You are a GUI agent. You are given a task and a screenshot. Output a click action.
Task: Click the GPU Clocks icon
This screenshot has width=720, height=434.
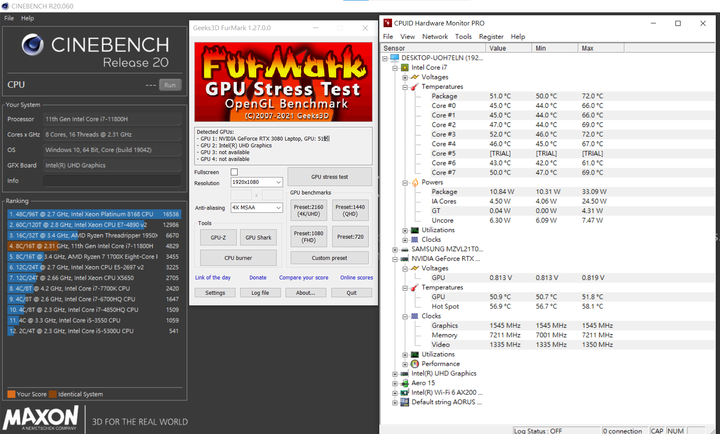[415, 316]
